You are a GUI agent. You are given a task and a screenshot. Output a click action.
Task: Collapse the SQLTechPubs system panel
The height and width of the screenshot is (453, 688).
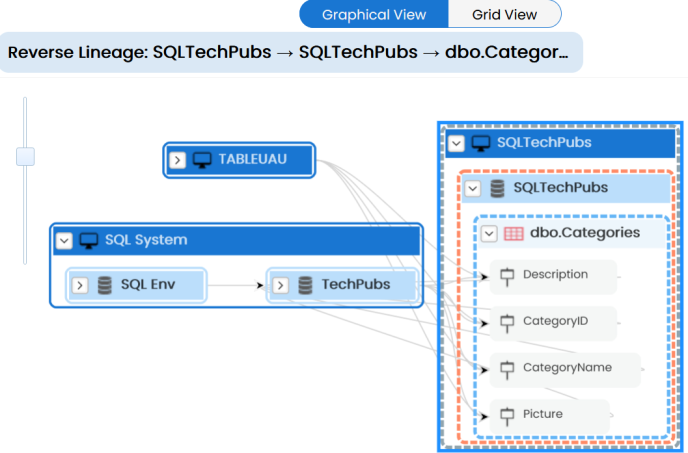[x=456, y=143]
